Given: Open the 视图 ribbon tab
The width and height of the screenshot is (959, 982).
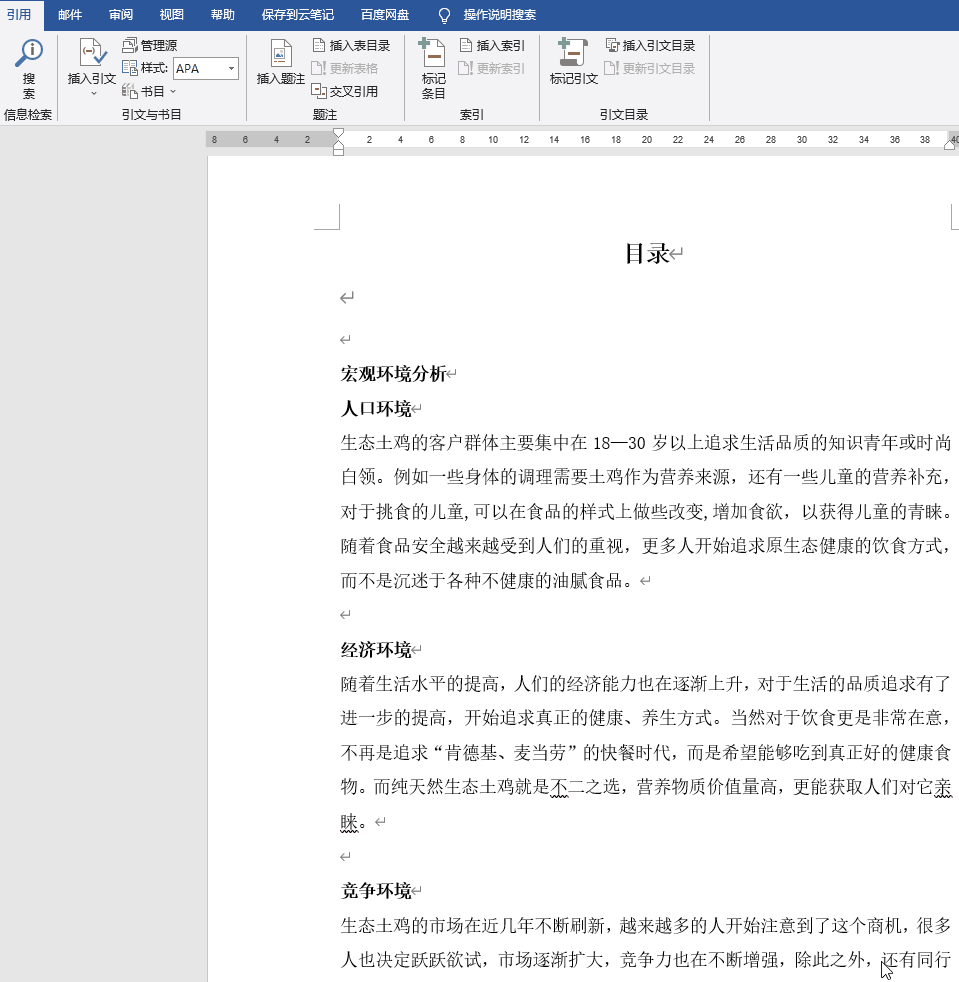Looking at the screenshot, I should pos(172,15).
